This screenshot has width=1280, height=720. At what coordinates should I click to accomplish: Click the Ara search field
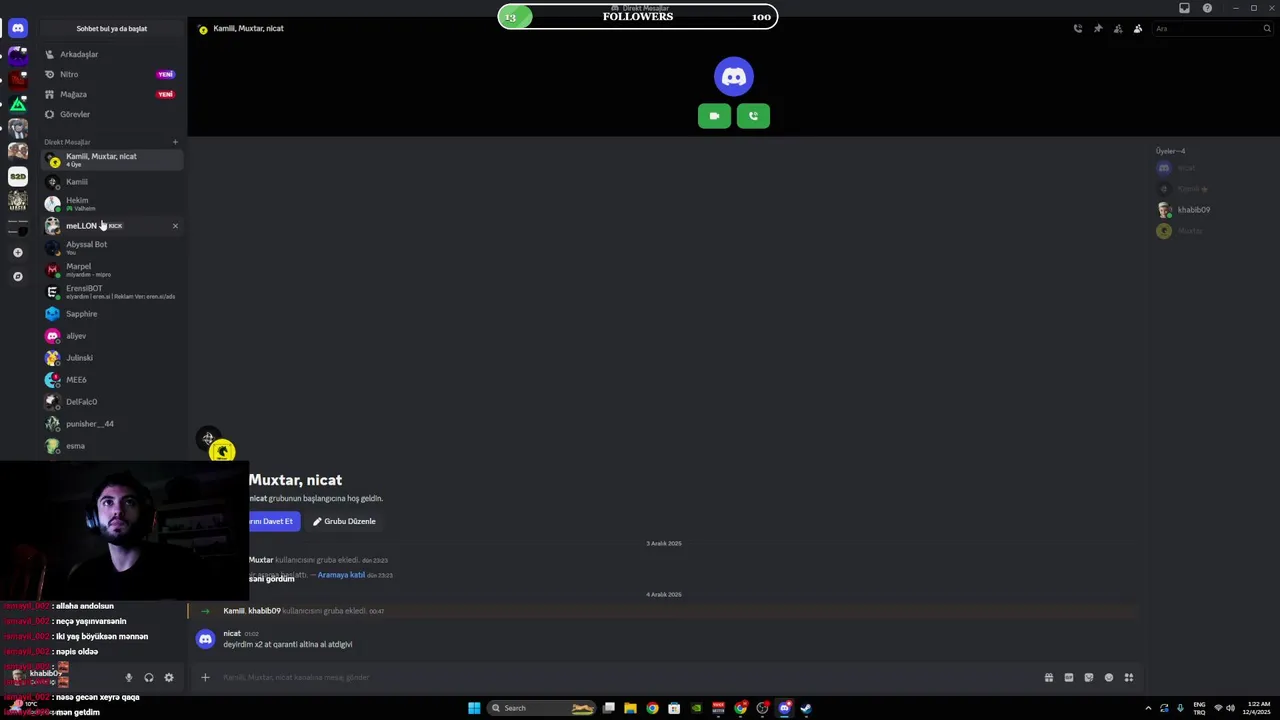[1212, 29]
